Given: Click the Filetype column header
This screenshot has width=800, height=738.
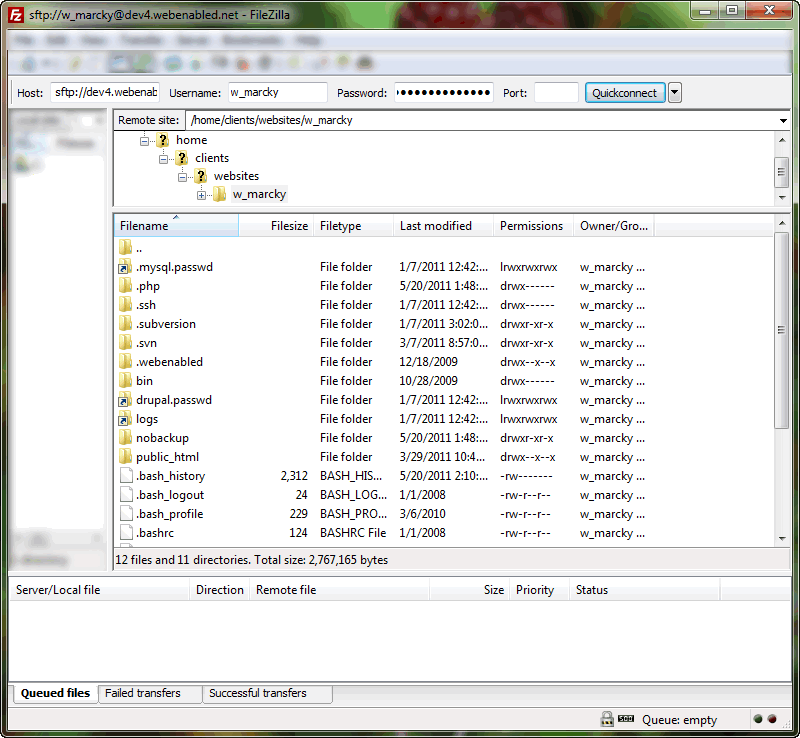Looking at the screenshot, I should [x=353, y=226].
